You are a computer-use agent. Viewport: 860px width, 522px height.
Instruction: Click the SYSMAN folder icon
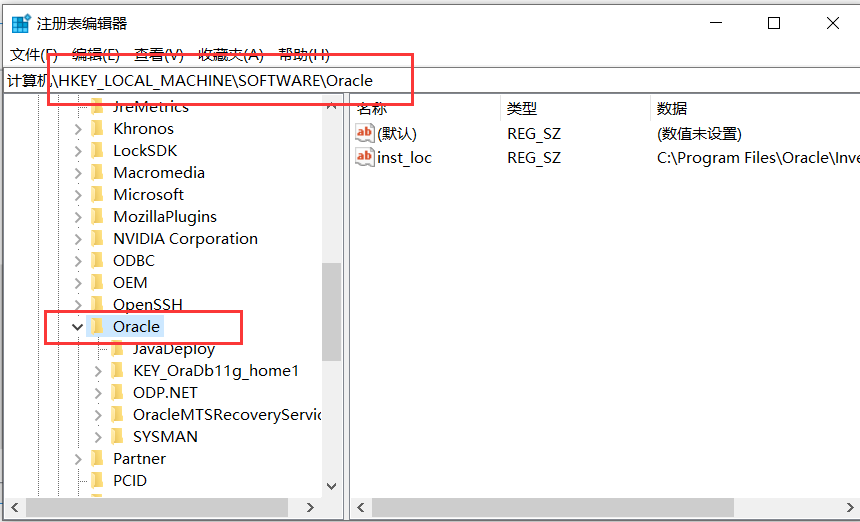tap(117, 436)
